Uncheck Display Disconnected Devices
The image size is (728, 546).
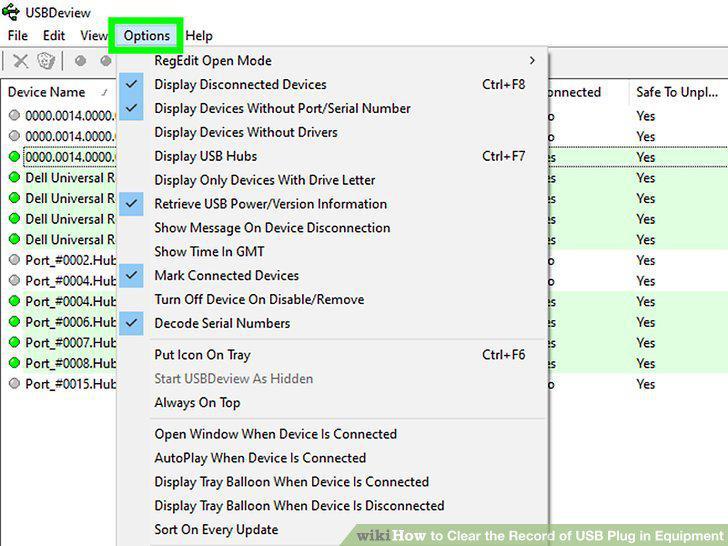click(332, 84)
